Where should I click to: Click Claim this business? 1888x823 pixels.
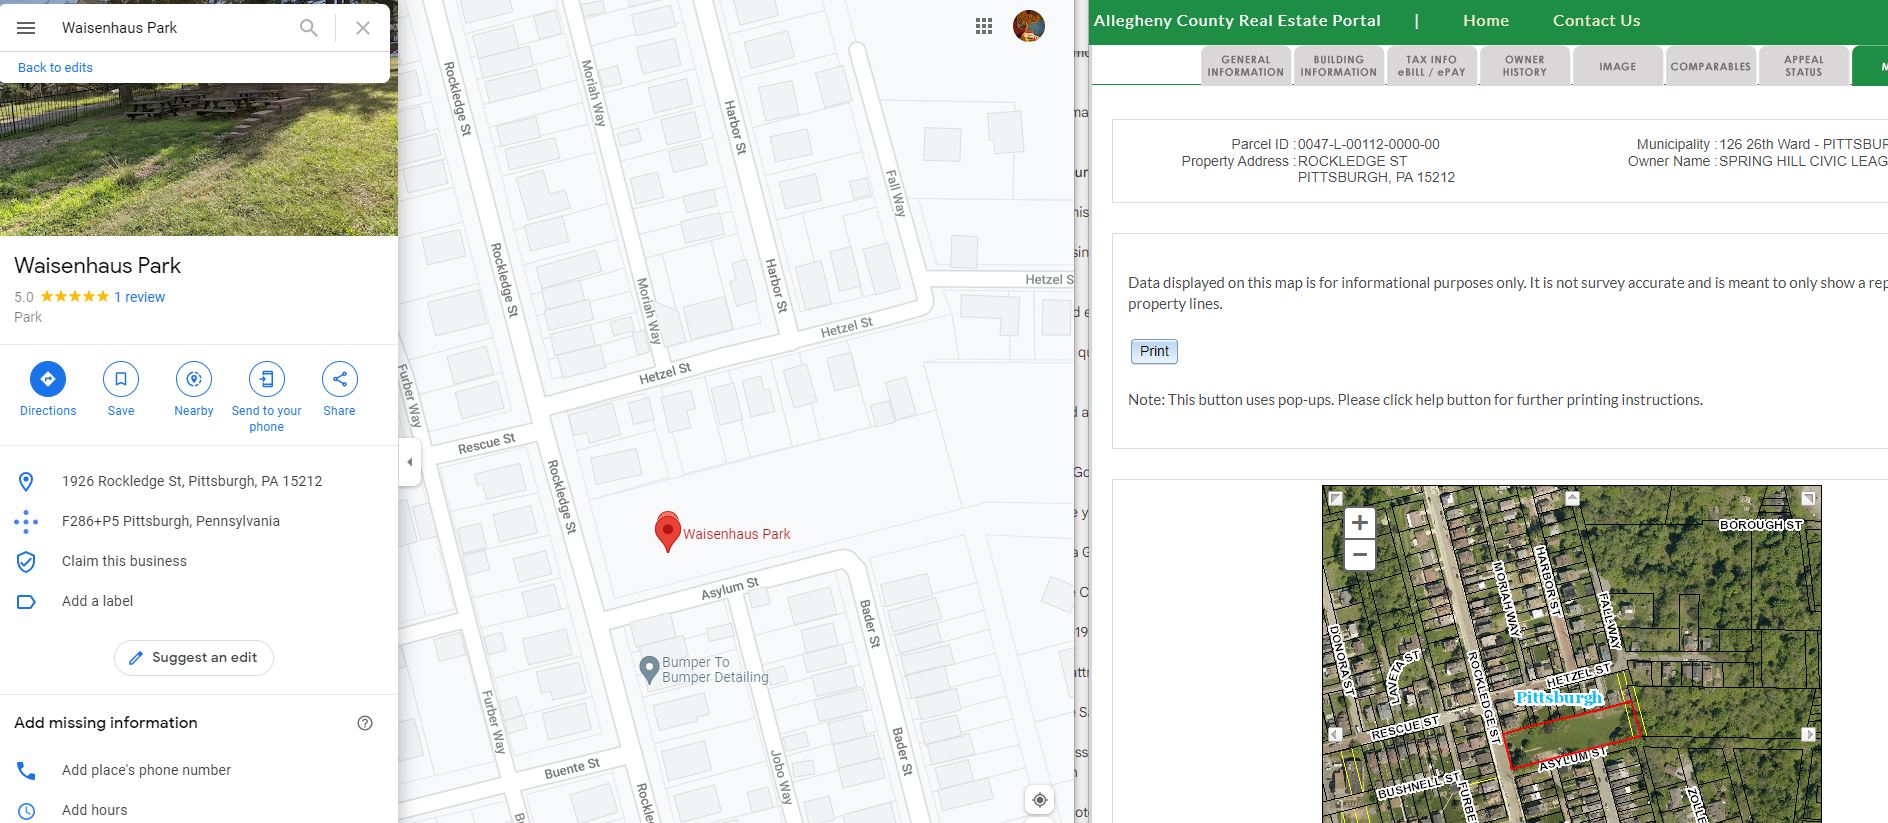[124, 561]
